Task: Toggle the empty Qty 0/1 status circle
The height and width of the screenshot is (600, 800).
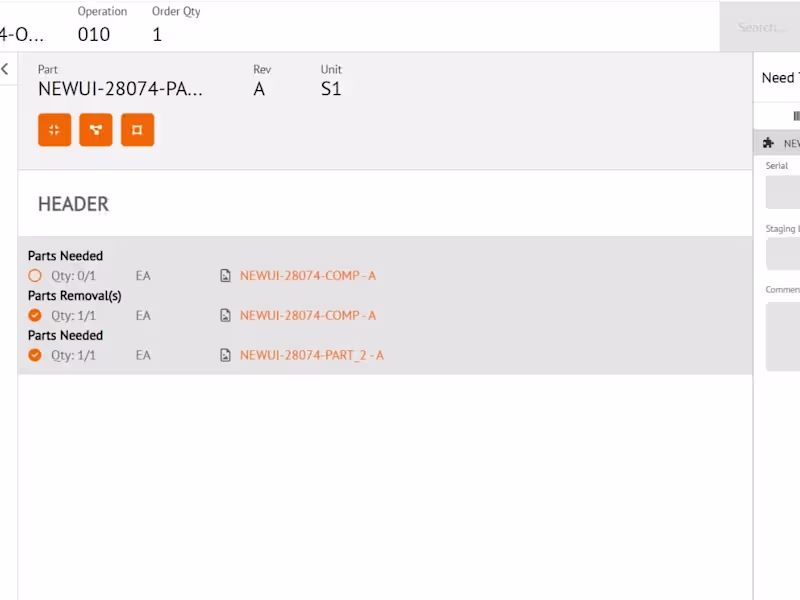Action: point(35,275)
